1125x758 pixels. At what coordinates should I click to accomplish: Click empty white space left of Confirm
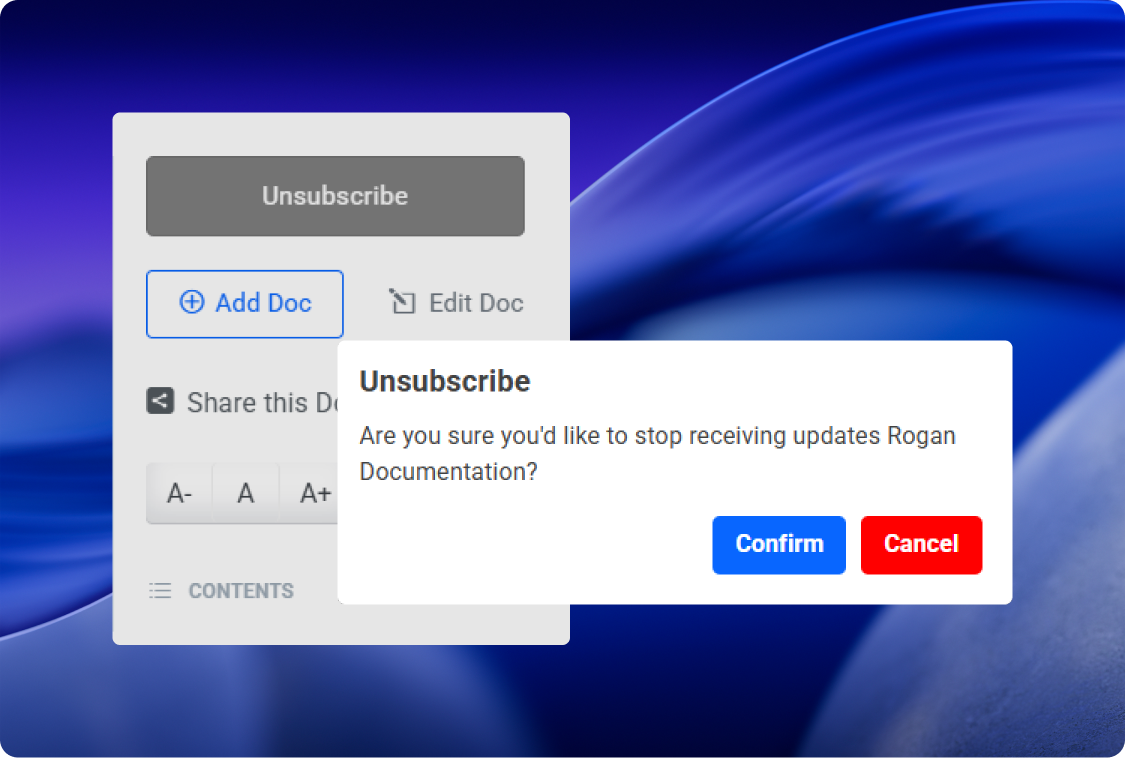[x=520, y=545]
